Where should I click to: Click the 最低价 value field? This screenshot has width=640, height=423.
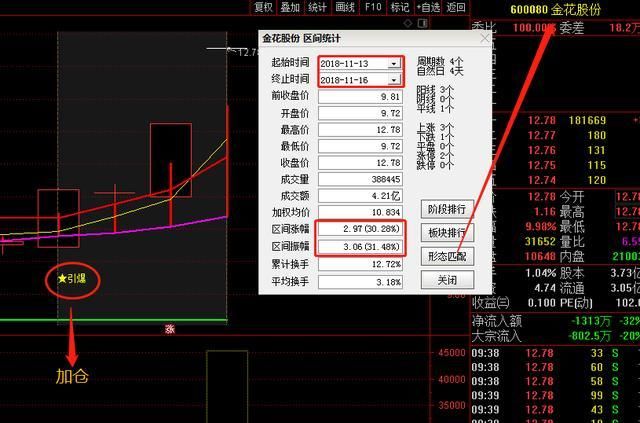[360, 146]
